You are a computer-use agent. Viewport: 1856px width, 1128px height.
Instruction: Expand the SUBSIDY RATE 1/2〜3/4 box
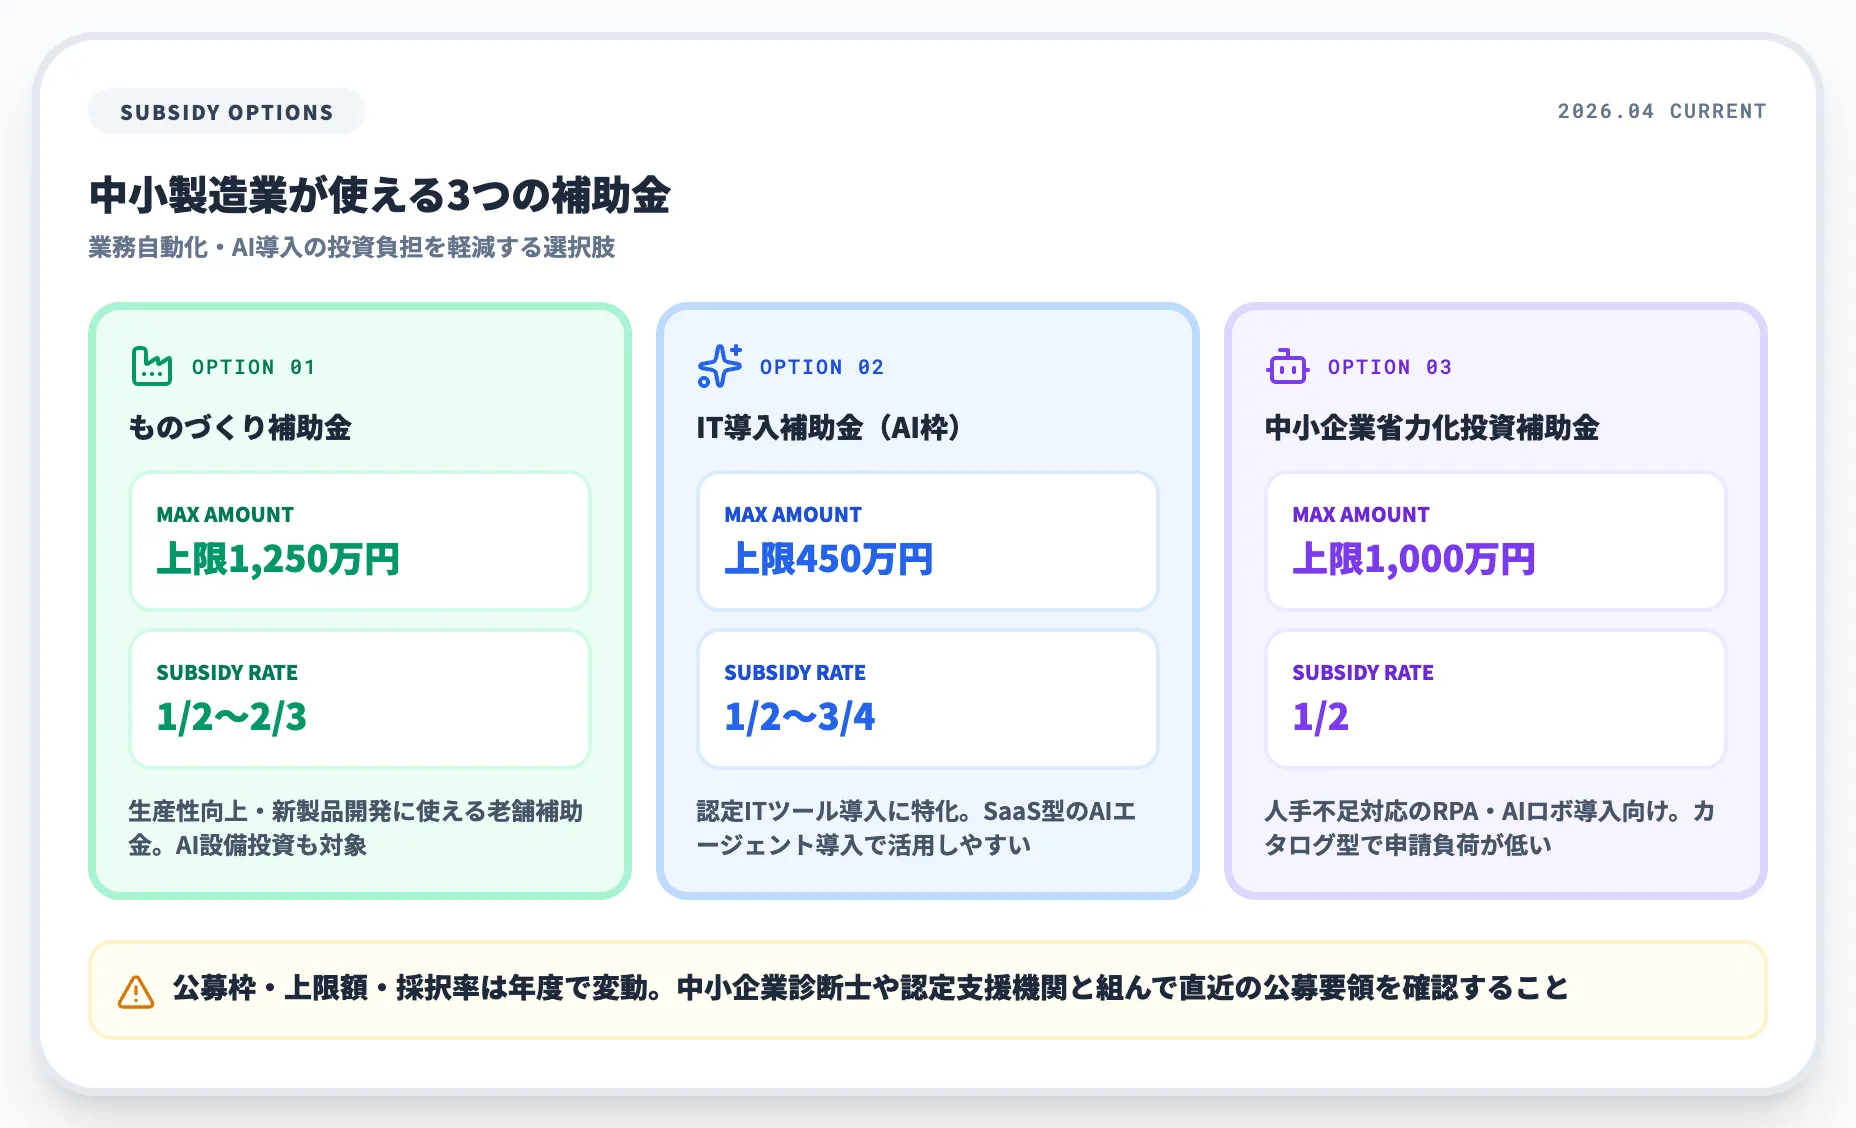926,698
